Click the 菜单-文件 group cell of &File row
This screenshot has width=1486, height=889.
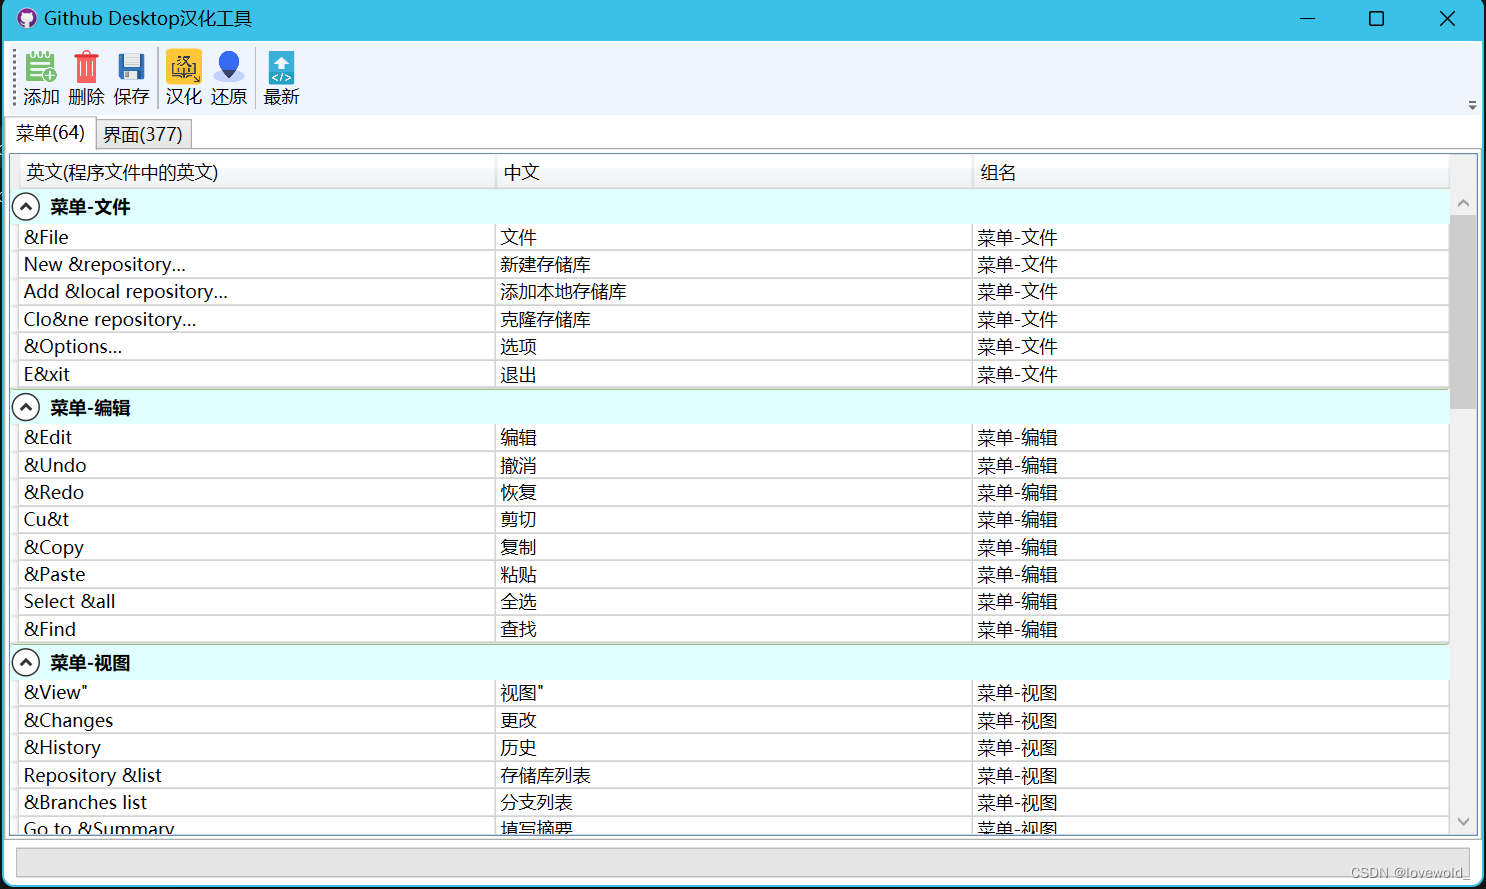pos(1211,237)
